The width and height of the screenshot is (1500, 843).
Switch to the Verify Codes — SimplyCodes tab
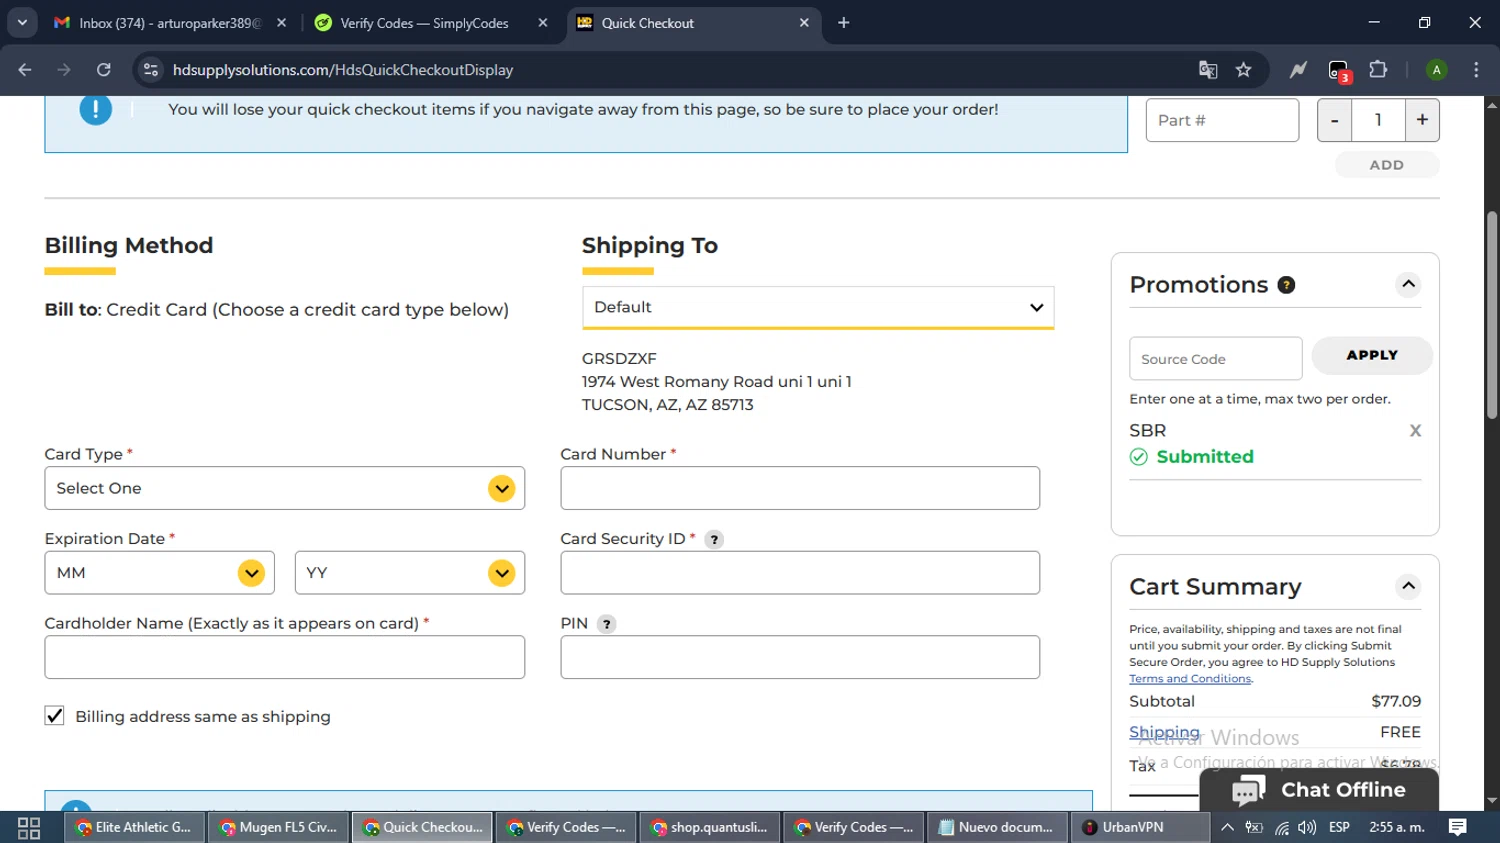431,23
